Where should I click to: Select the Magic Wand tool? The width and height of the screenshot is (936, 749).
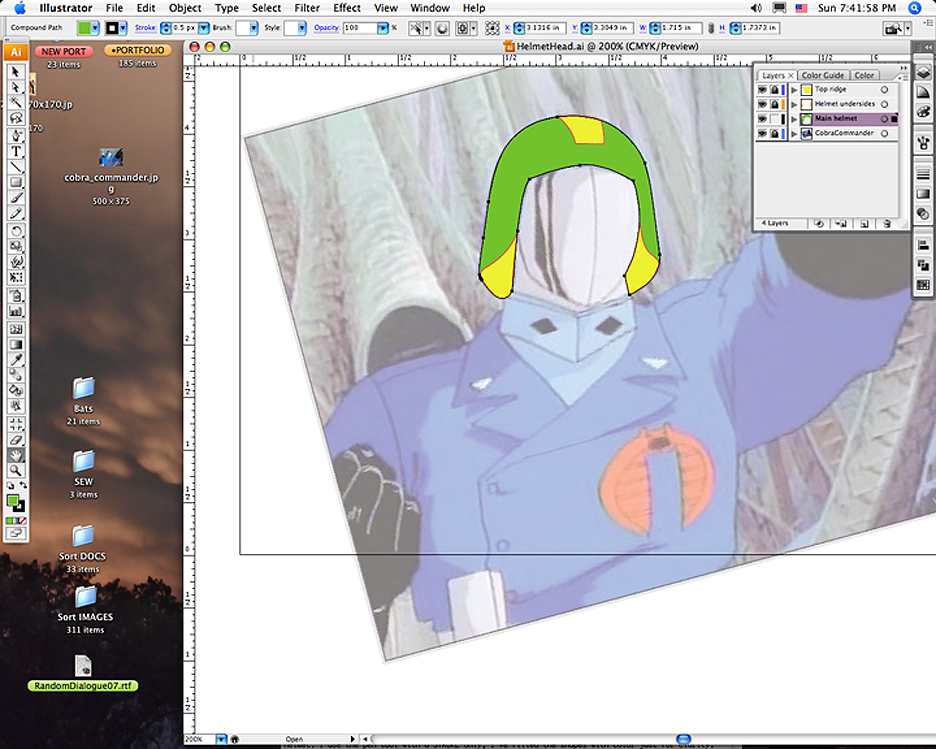coord(16,103)
